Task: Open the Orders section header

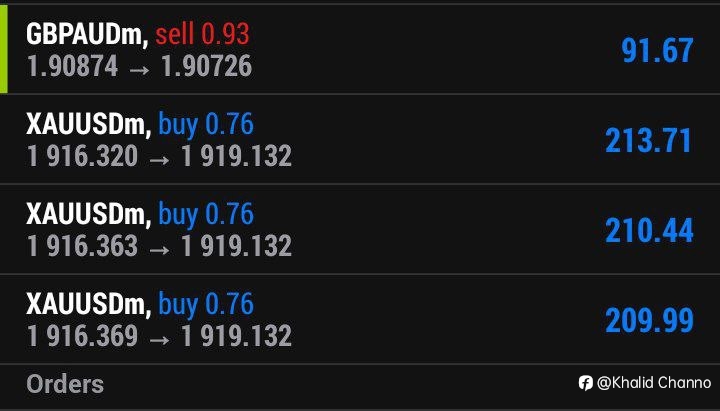Action: pyautogui.click(x=65, y=384)
